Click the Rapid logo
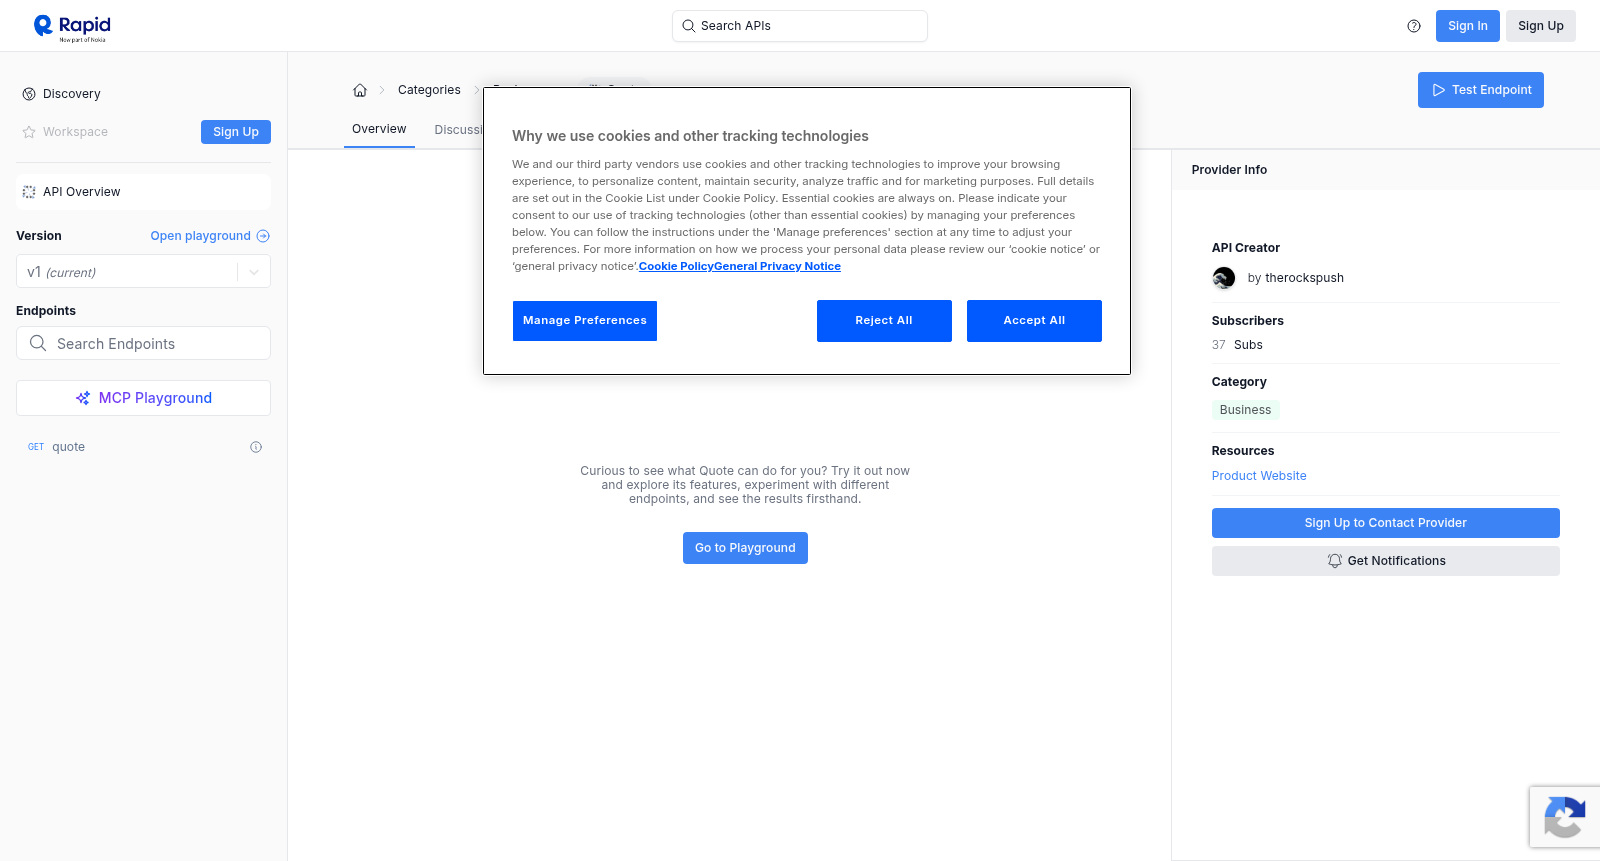 point(72,27)
